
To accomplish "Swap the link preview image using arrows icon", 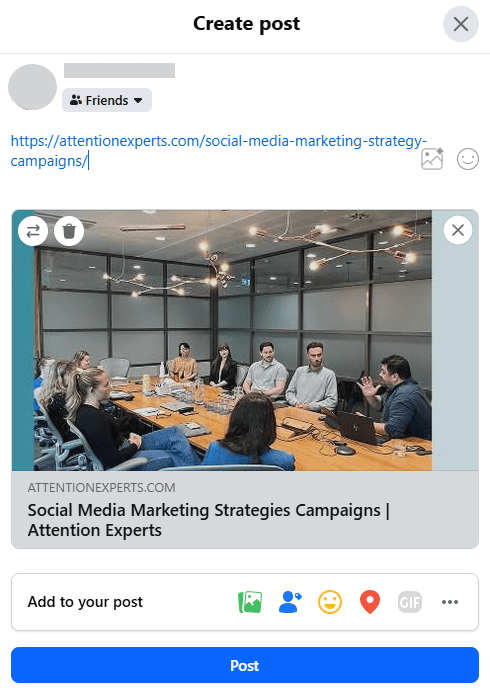I will (33, 230).
